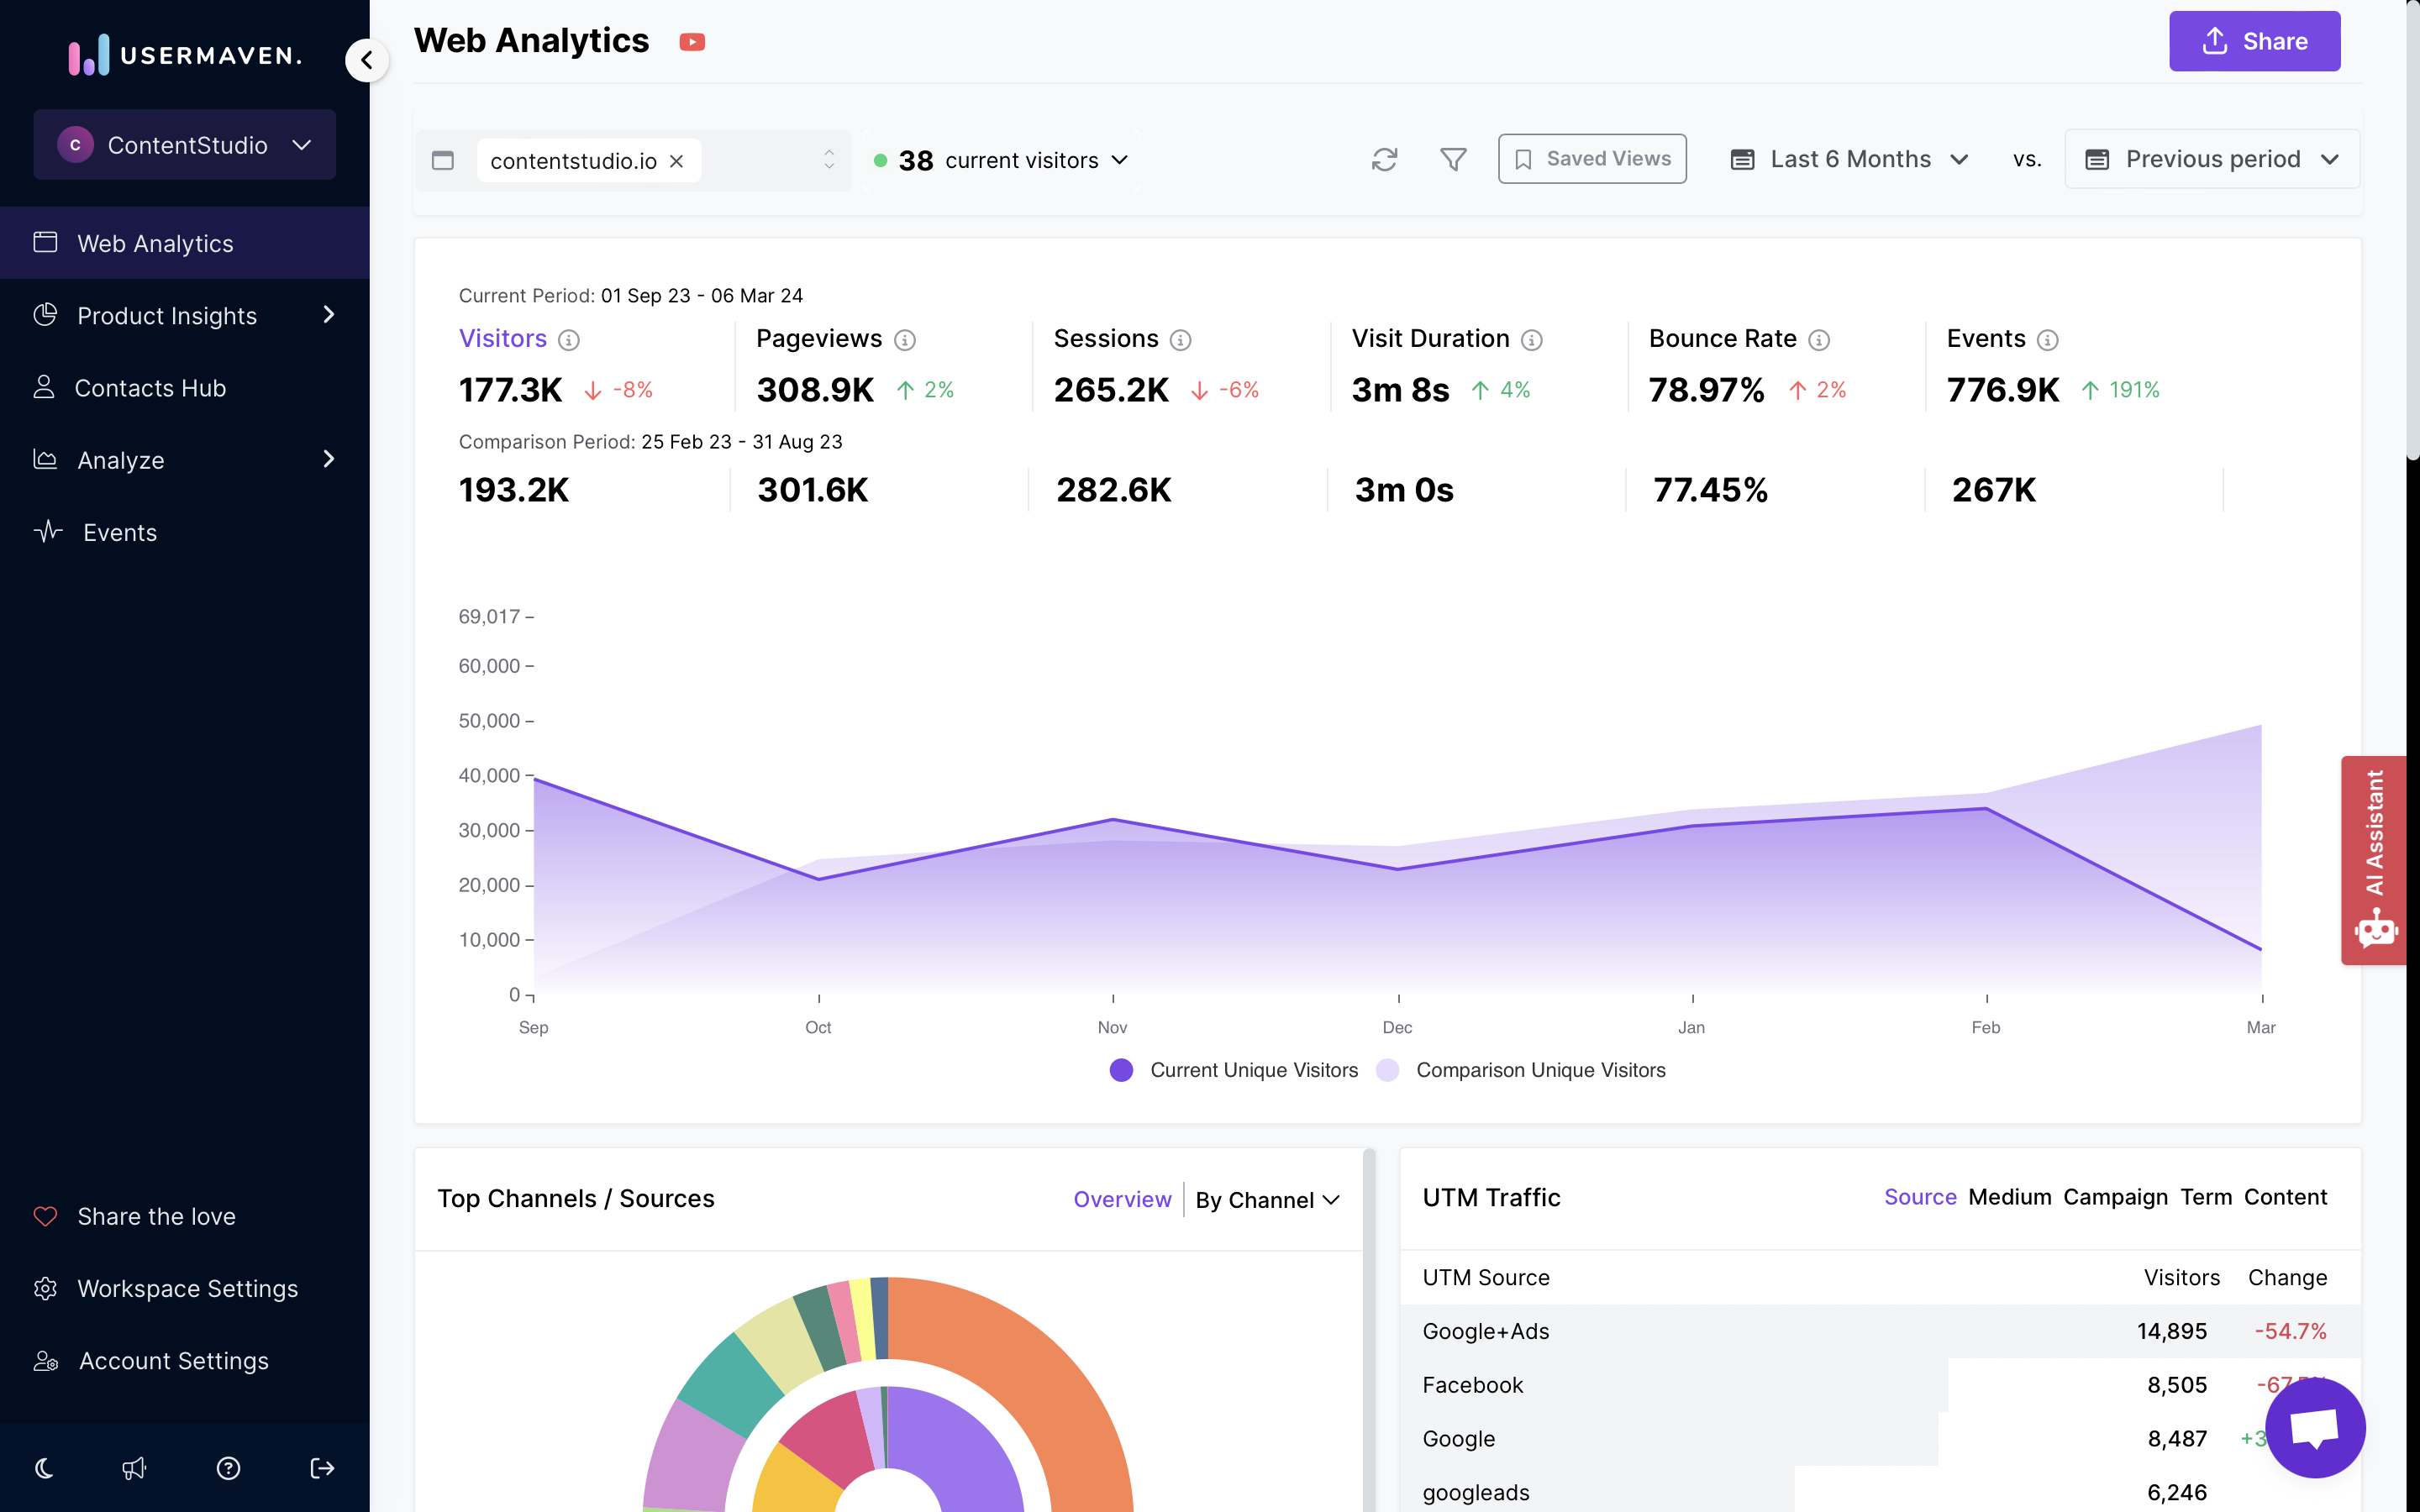
Task: Play the YouTube tutorial video
Action: [692, 41]
